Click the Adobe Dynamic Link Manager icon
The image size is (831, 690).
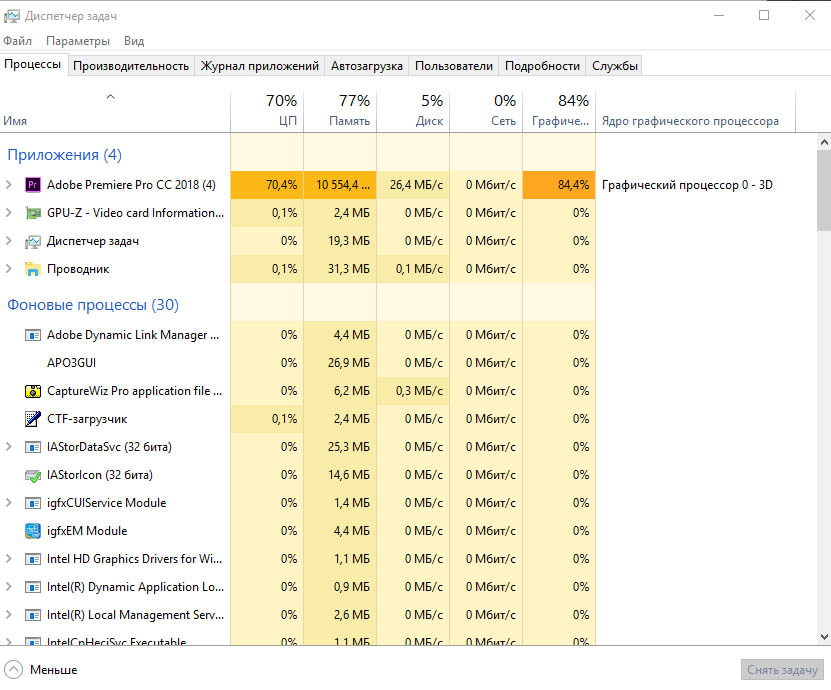coord(33,335)
